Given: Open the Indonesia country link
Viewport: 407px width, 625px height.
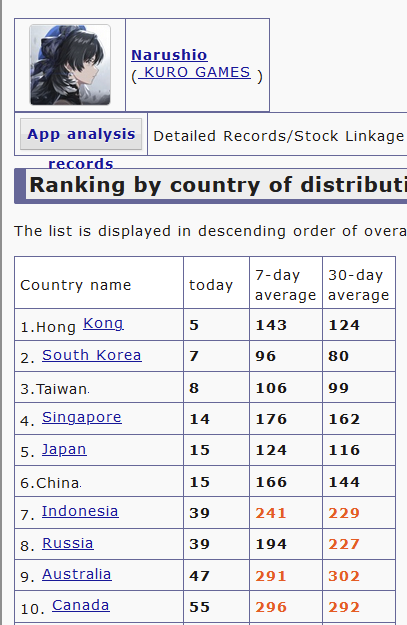Looking at the screenshot, I should tap(80, 511).
